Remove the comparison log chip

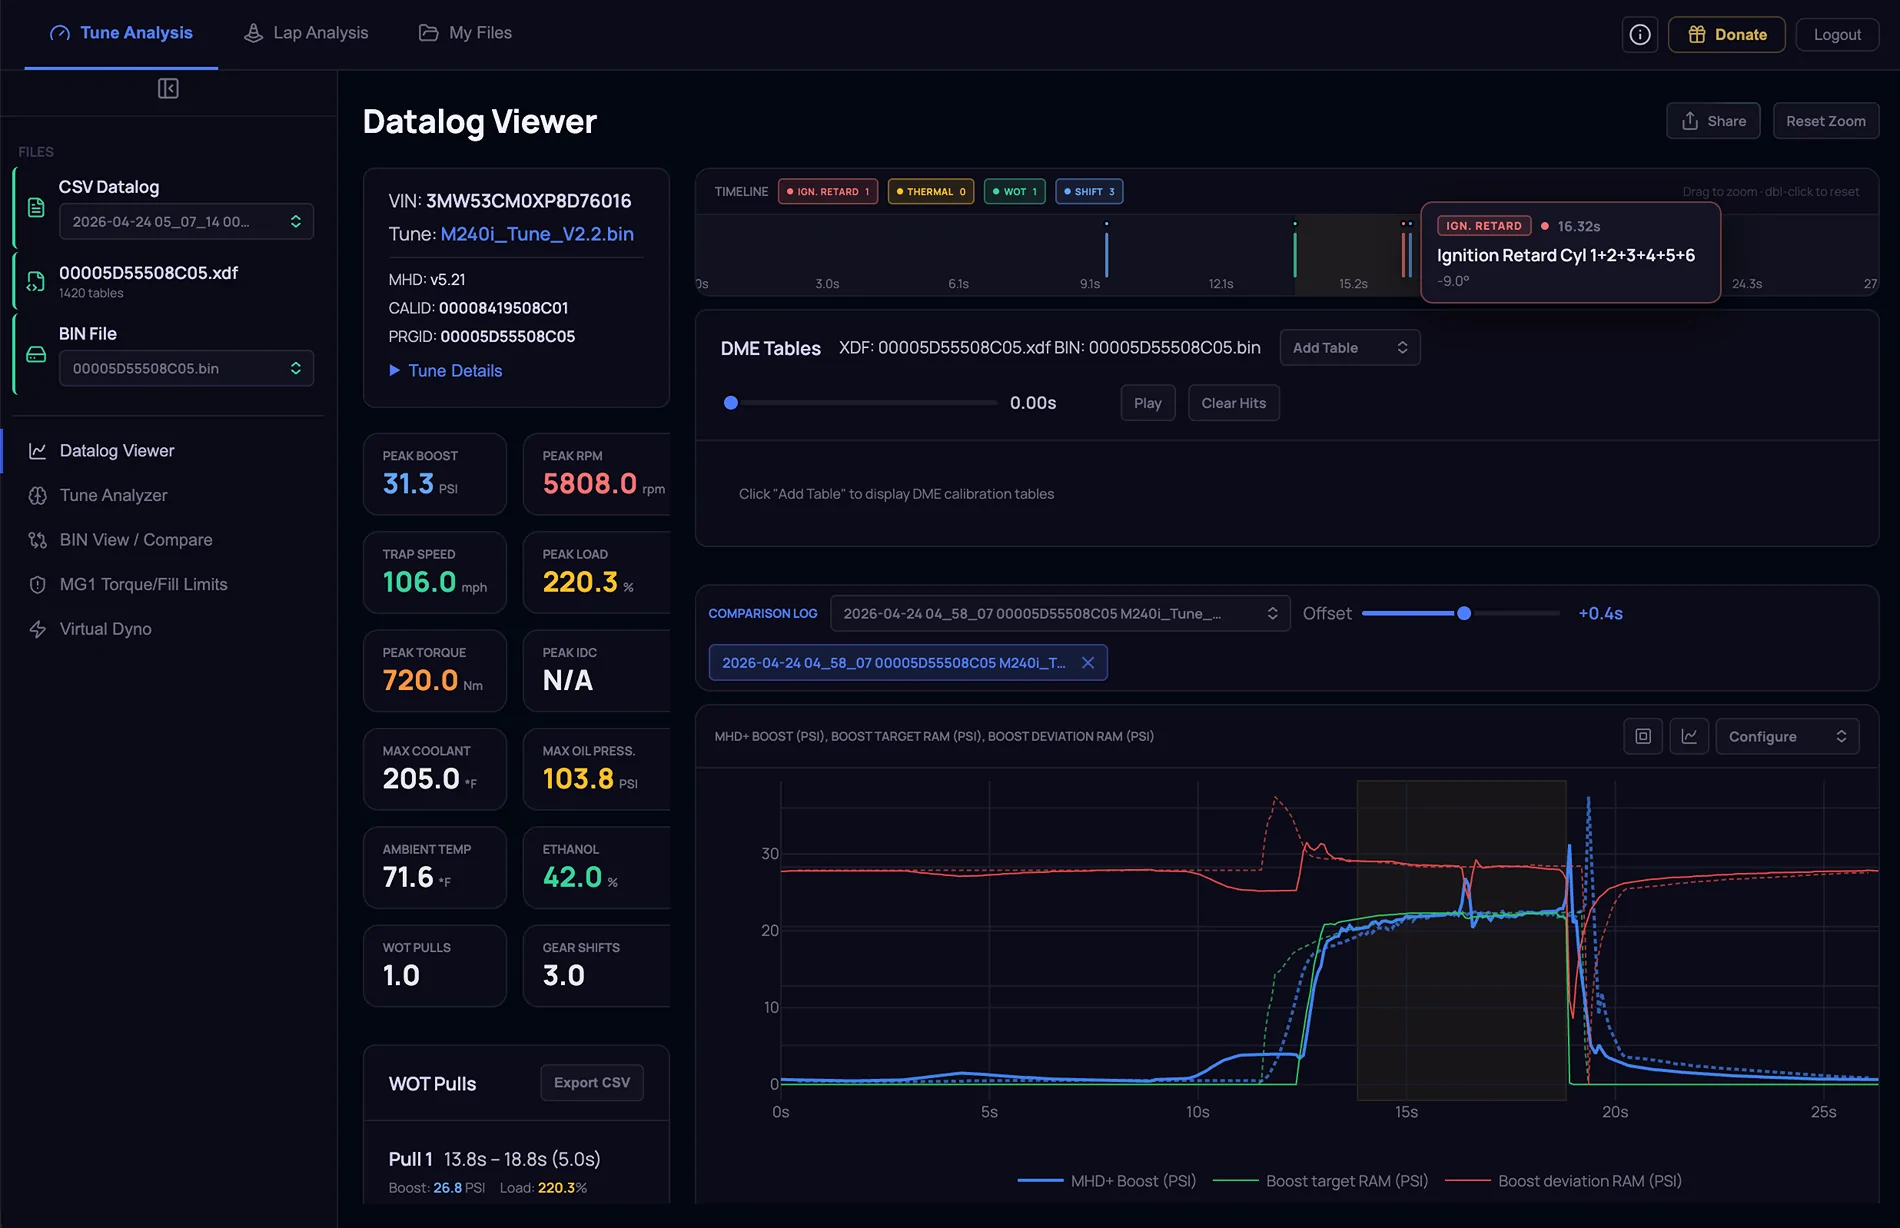coord(1088,662)
